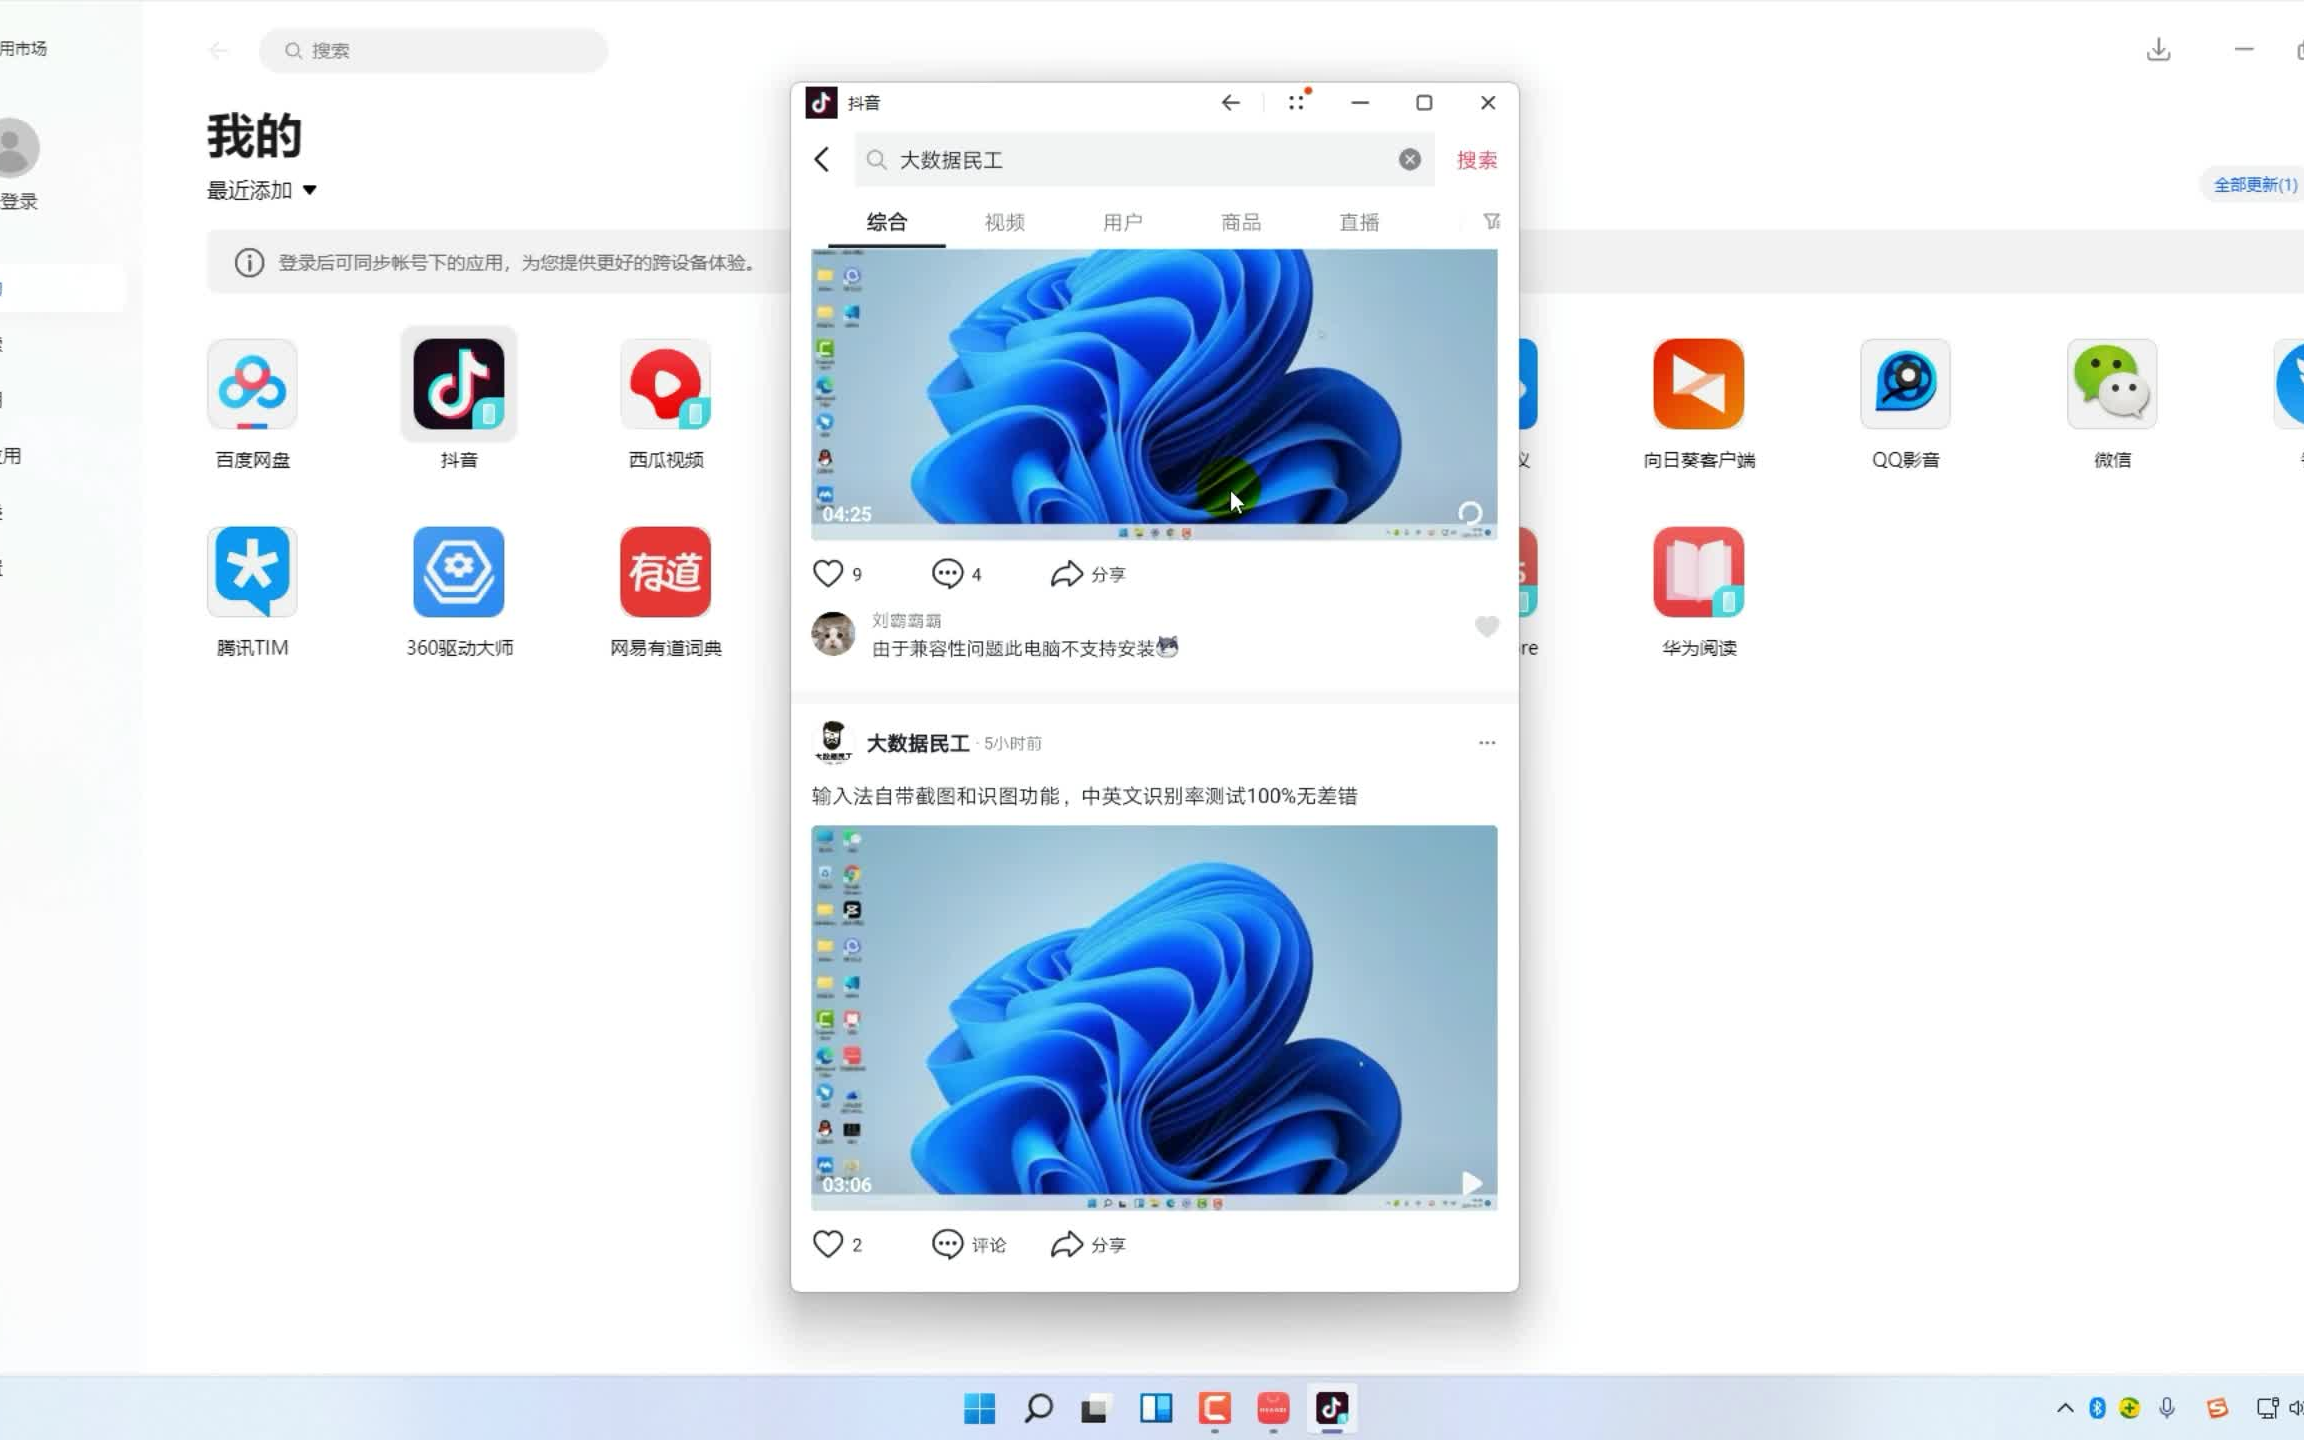Screen dimensions: 2304x1440
Task: Launch 西瓜视频 from the app list
Action: pos(664,384)
